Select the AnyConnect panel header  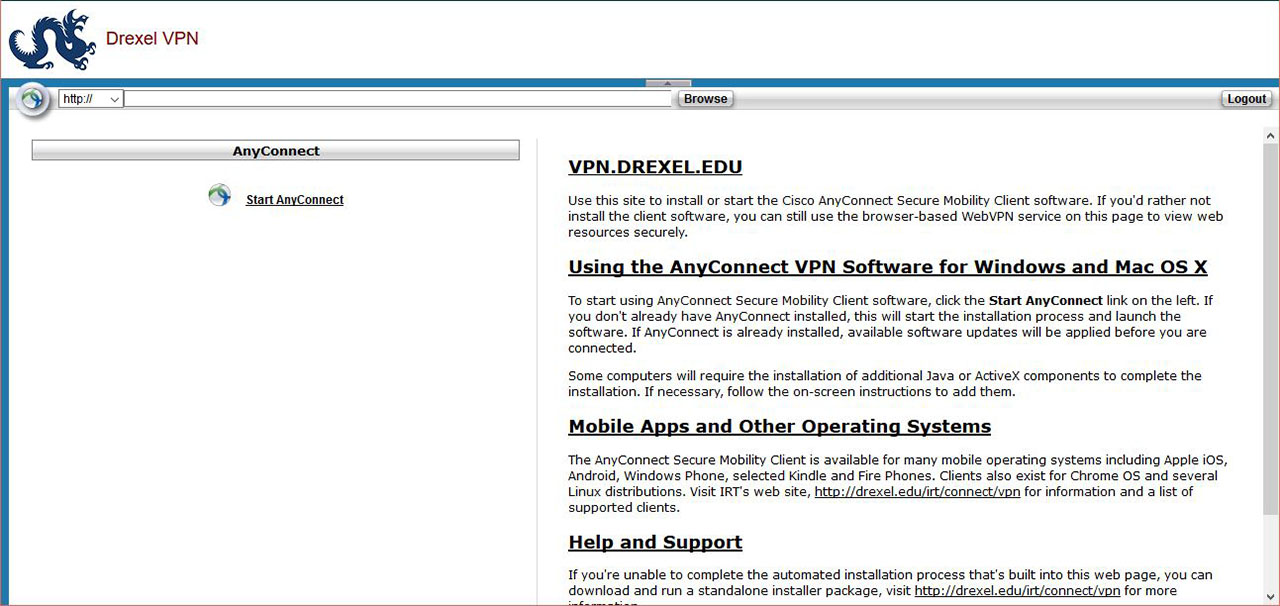pyautogui.click(x=276, y=151)
